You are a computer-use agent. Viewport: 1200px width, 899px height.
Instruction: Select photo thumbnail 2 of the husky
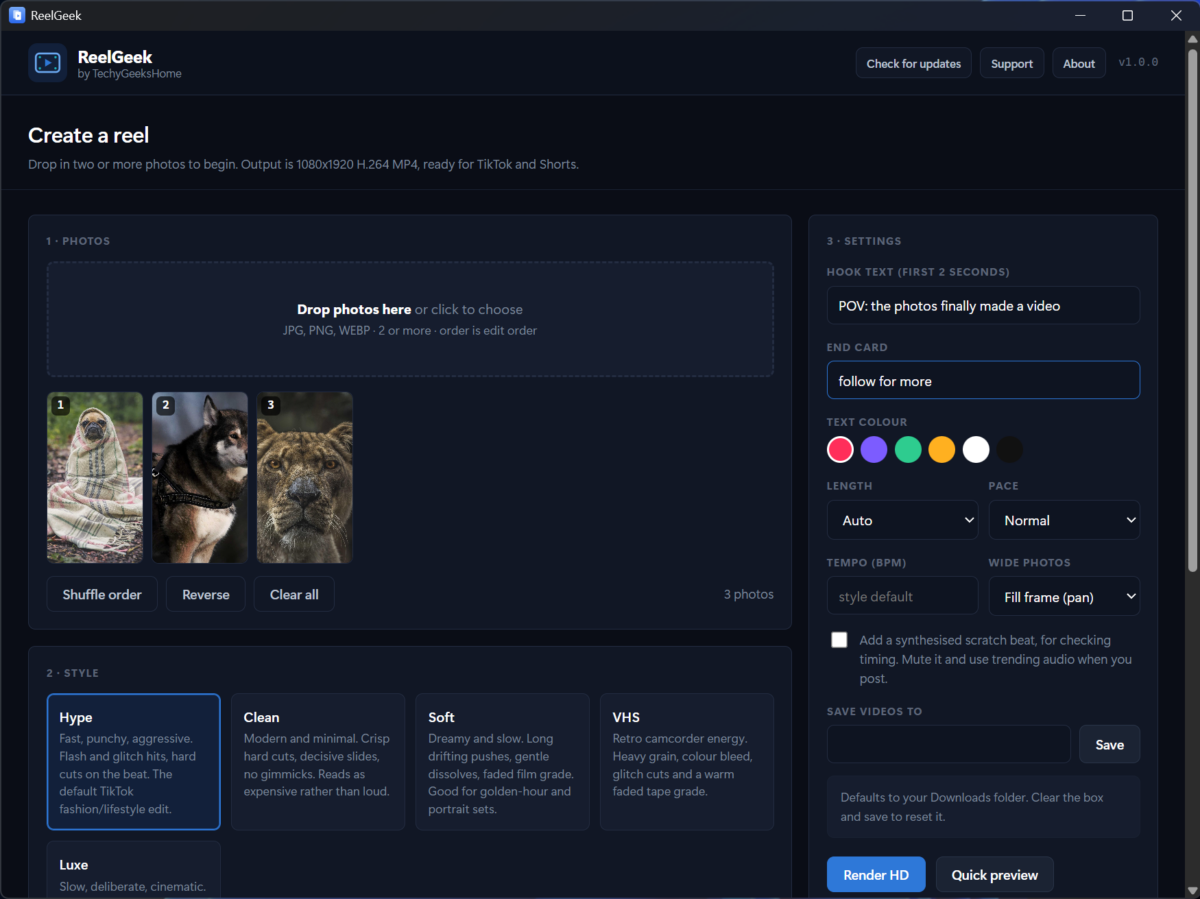pos(200,477)
